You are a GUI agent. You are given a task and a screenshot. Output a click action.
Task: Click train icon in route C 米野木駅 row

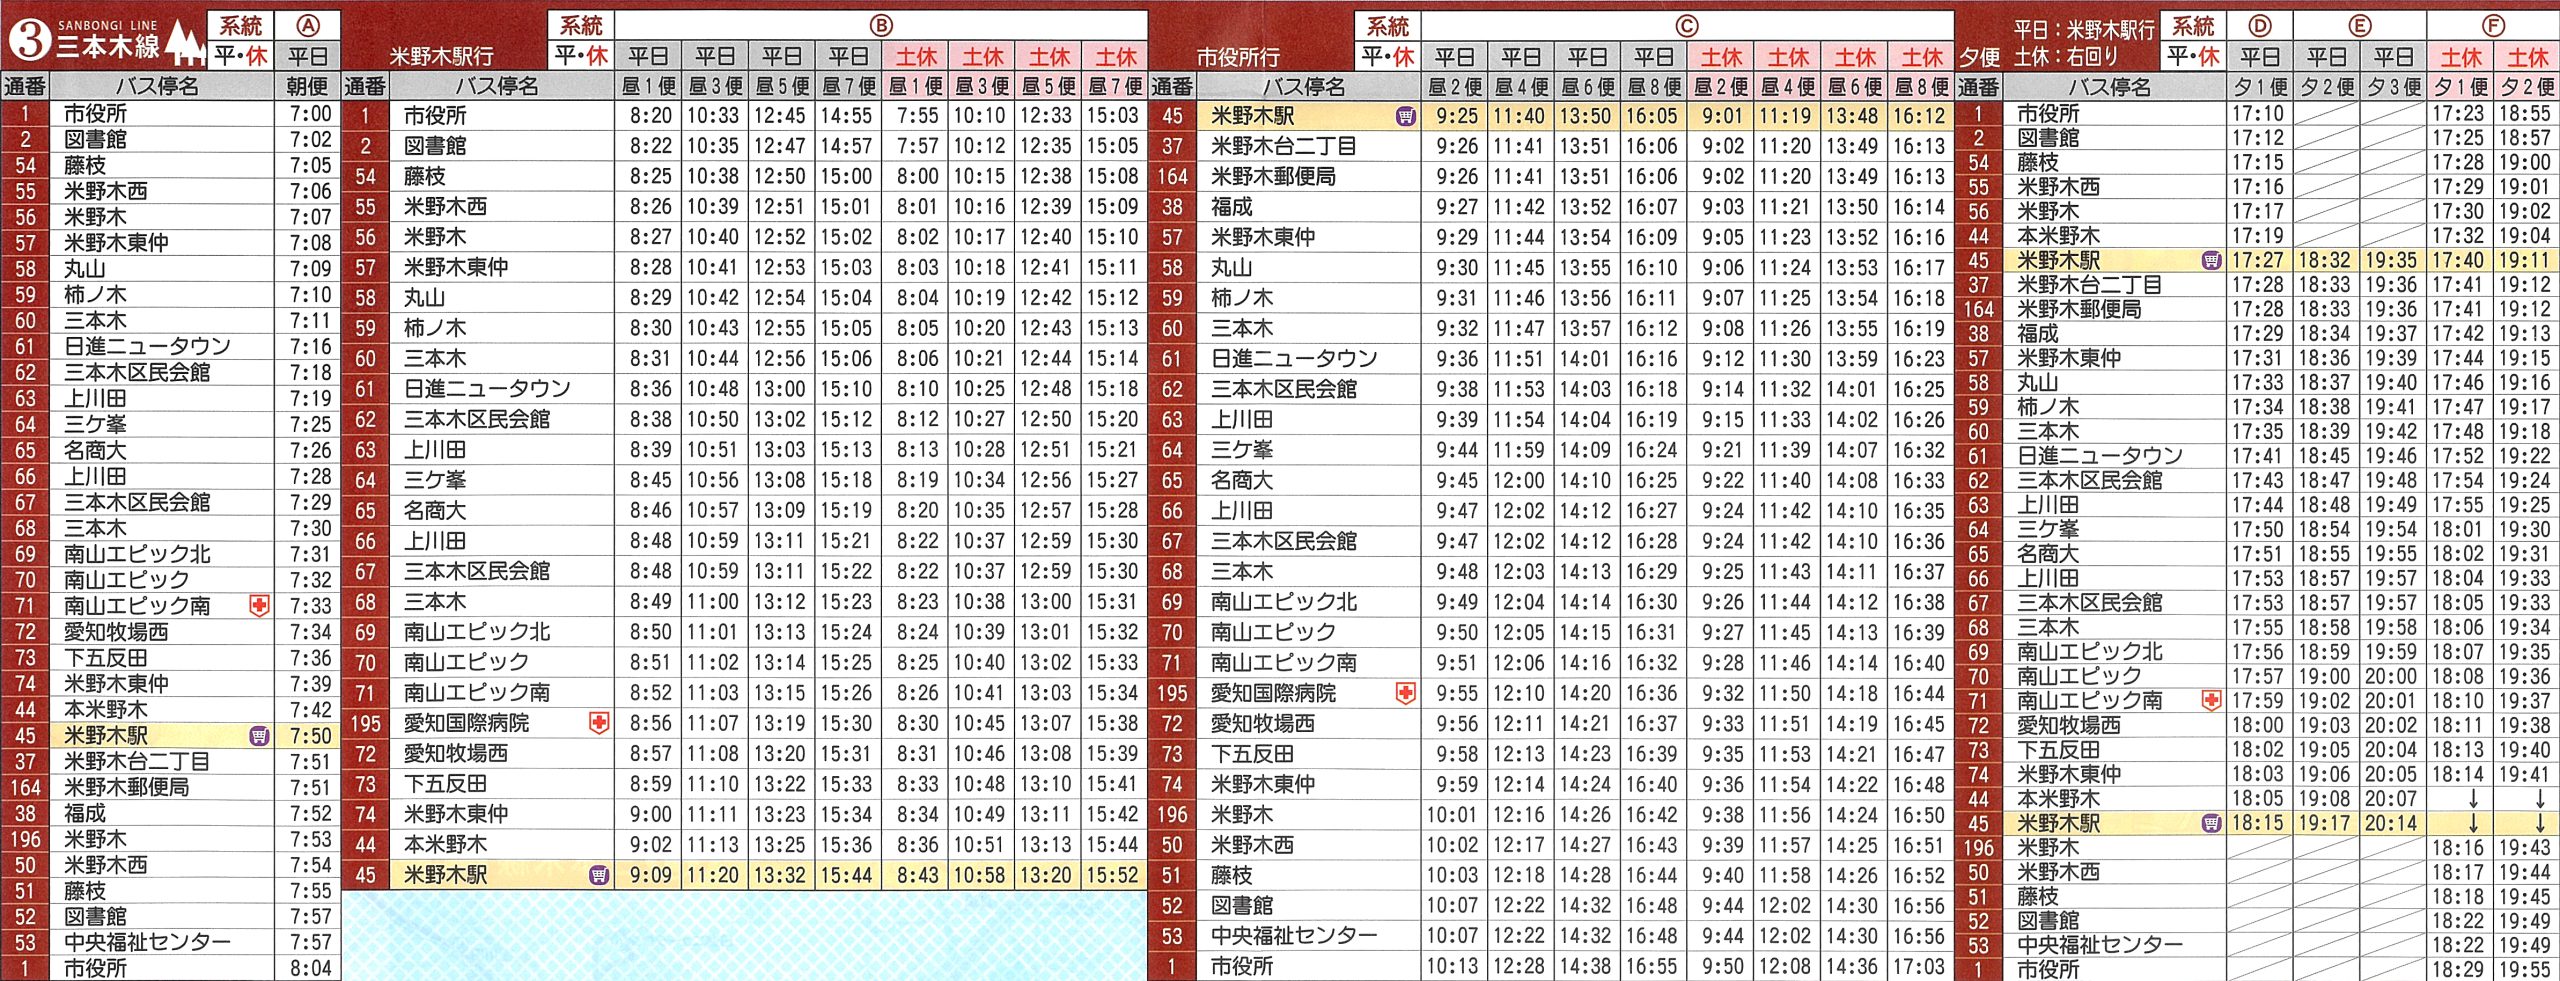point(1405,116)
